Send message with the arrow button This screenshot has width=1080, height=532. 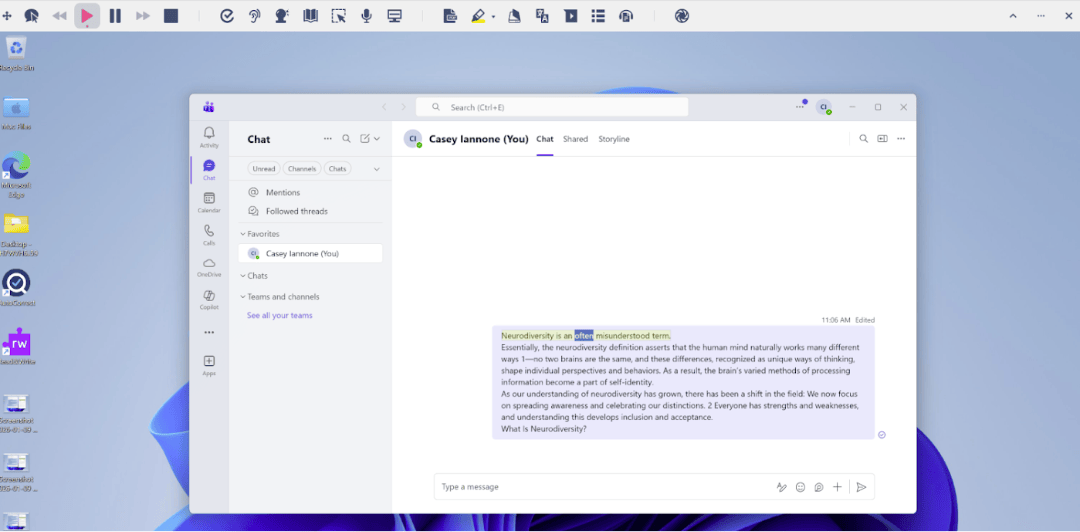click(861, 487)
